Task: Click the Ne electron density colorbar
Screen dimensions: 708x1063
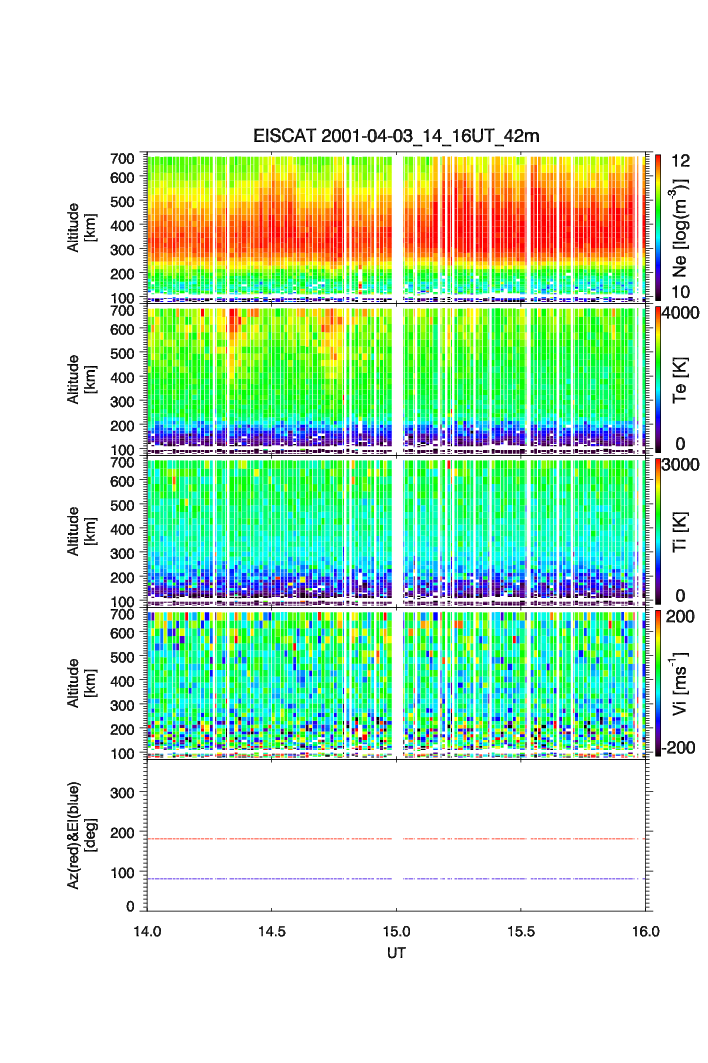Action: [x=658, y=226]
